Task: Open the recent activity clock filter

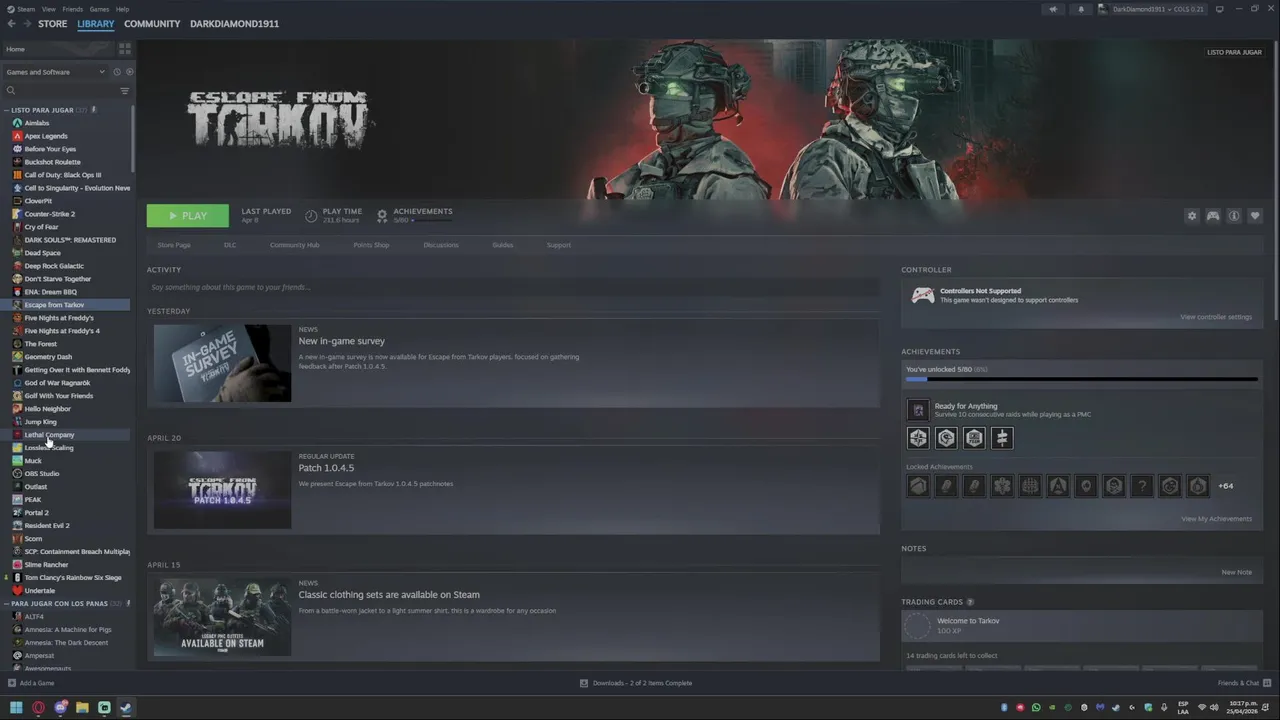Action: (x=117, y=72)
